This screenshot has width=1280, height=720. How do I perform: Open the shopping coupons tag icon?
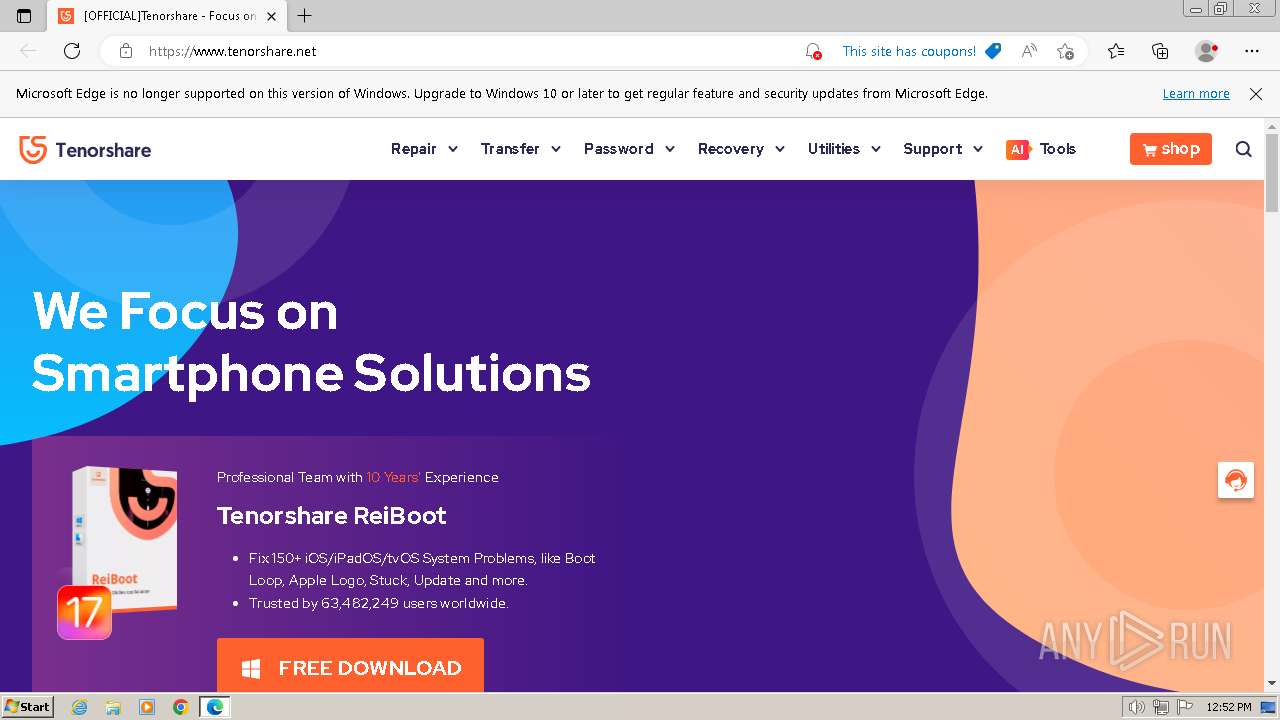993,51
